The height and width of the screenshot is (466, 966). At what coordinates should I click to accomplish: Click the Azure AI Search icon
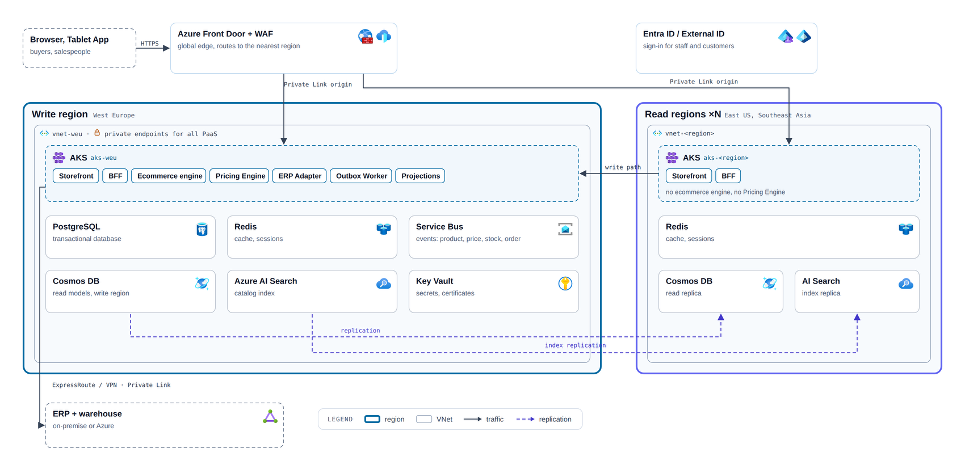click(384, 284)
